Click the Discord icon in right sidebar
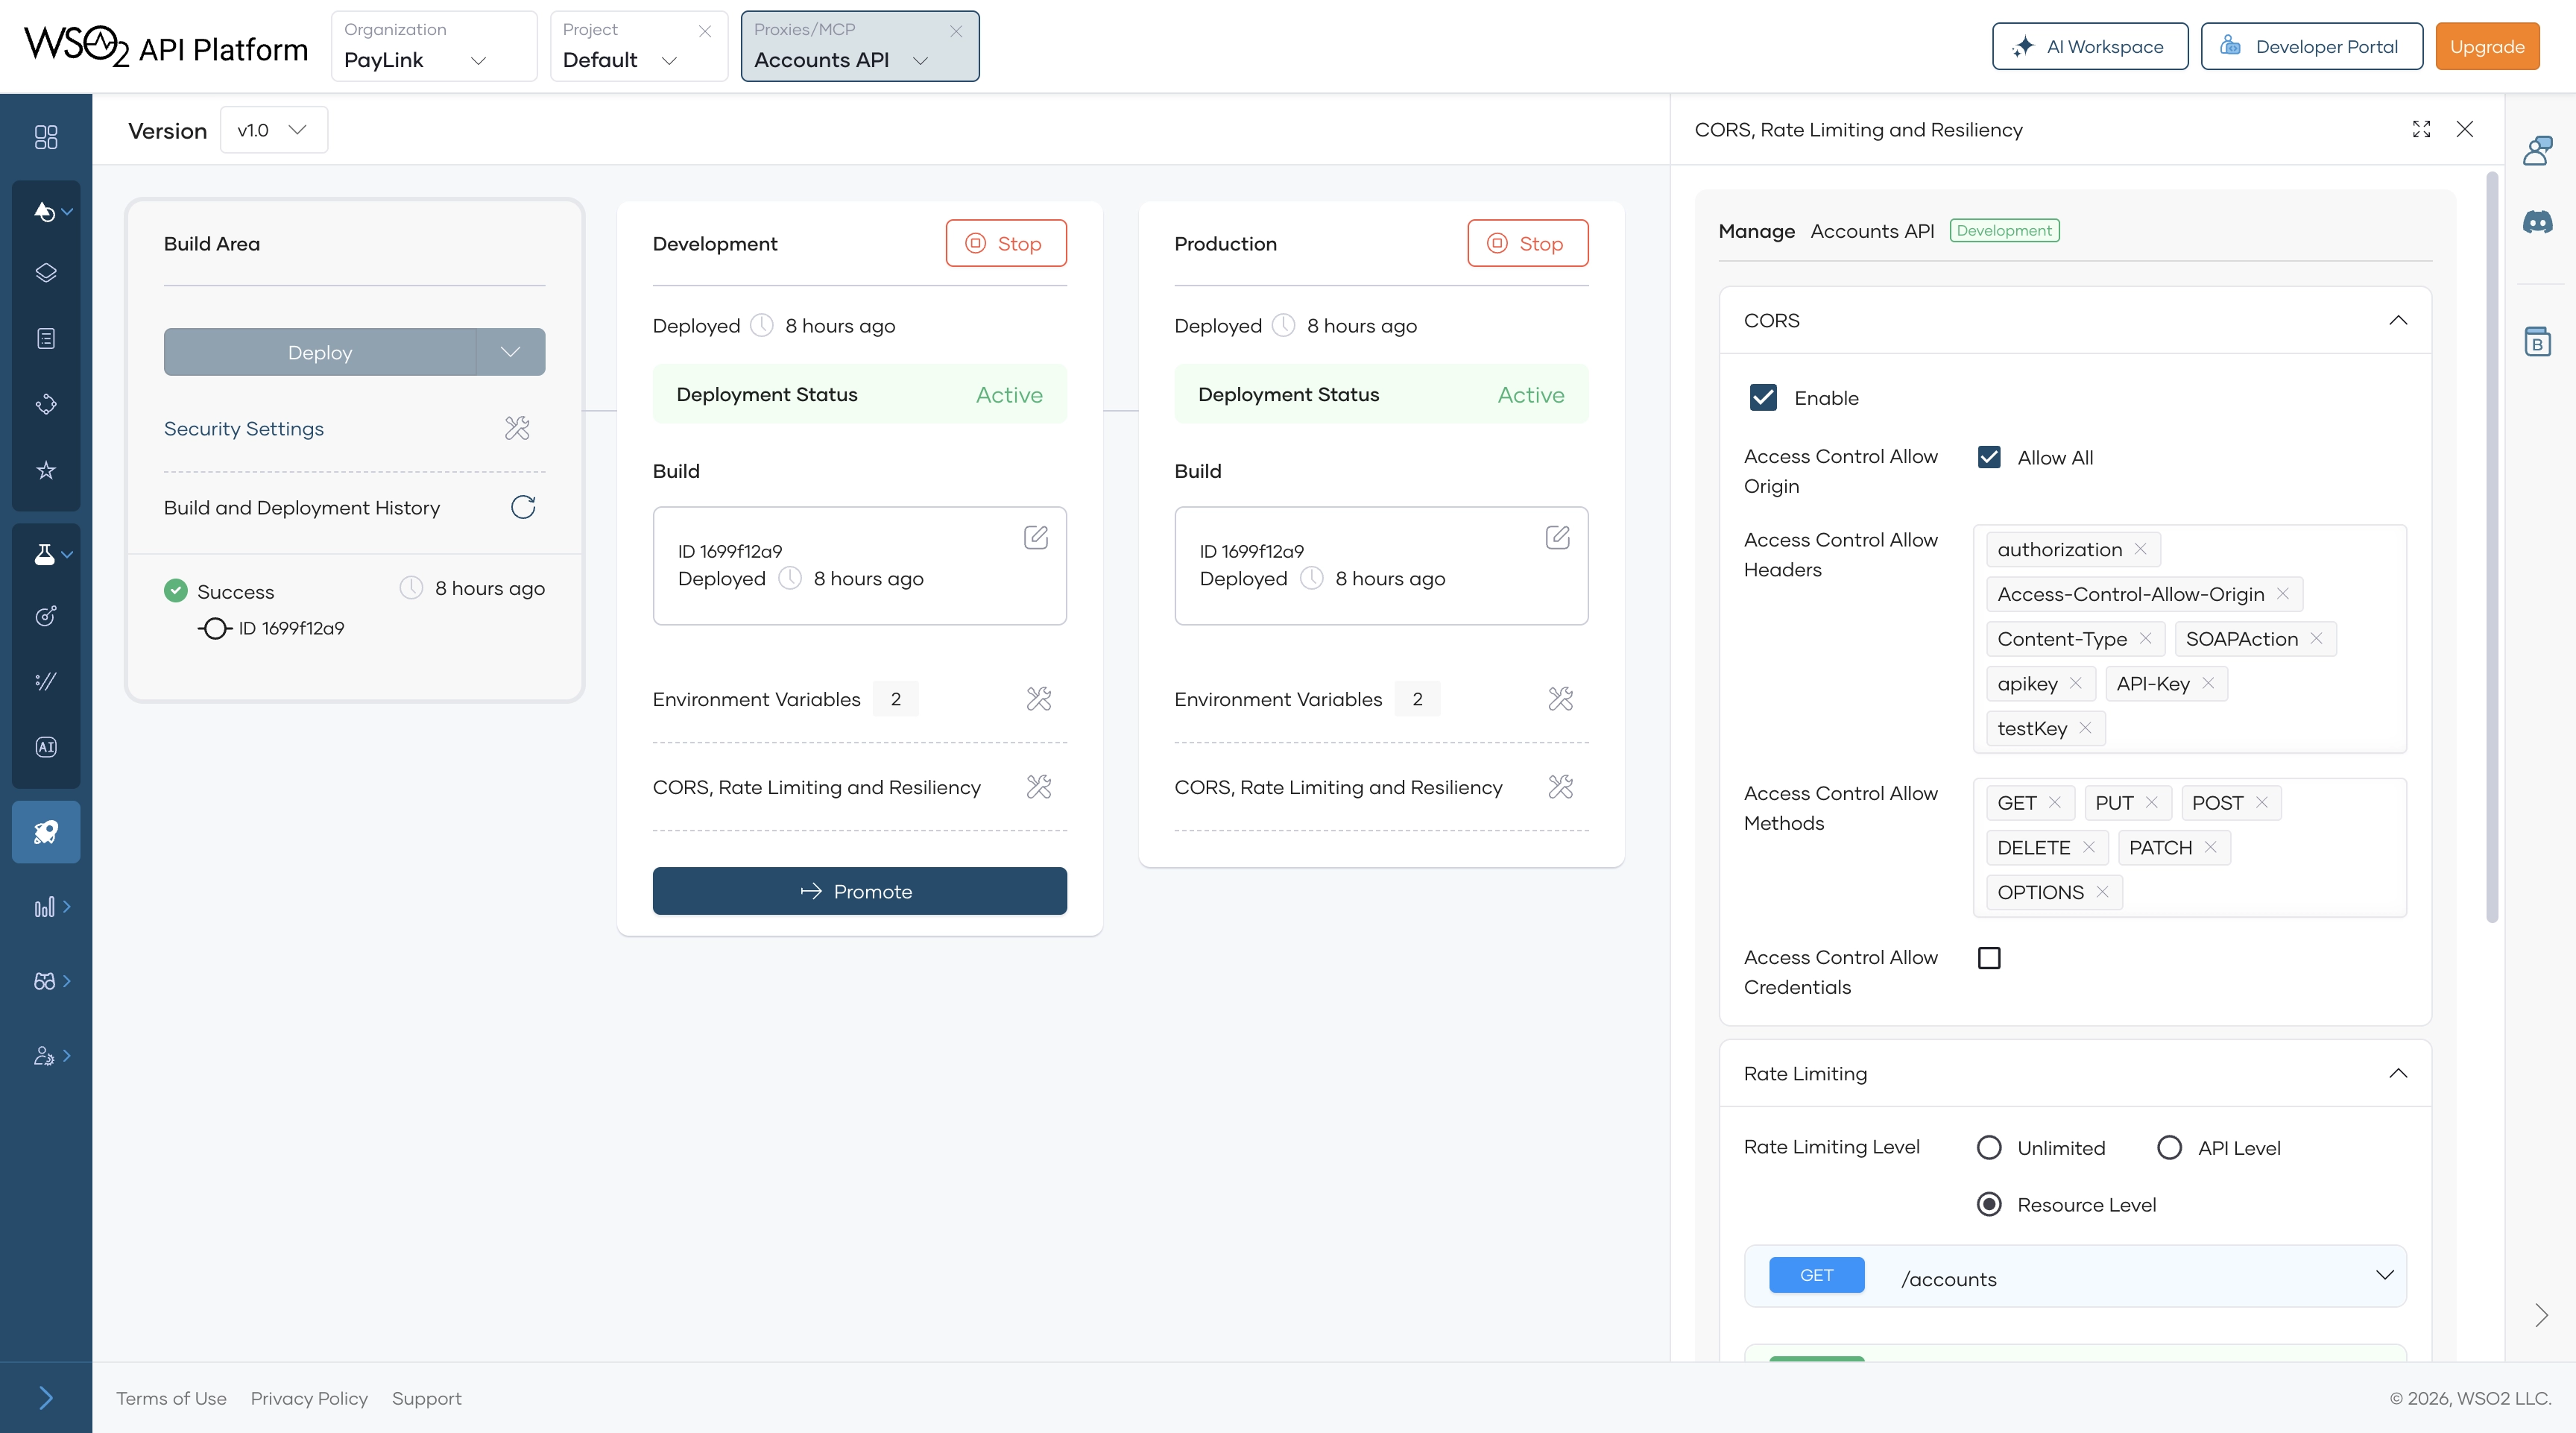The image size is (2576, 1433). 2539,222
